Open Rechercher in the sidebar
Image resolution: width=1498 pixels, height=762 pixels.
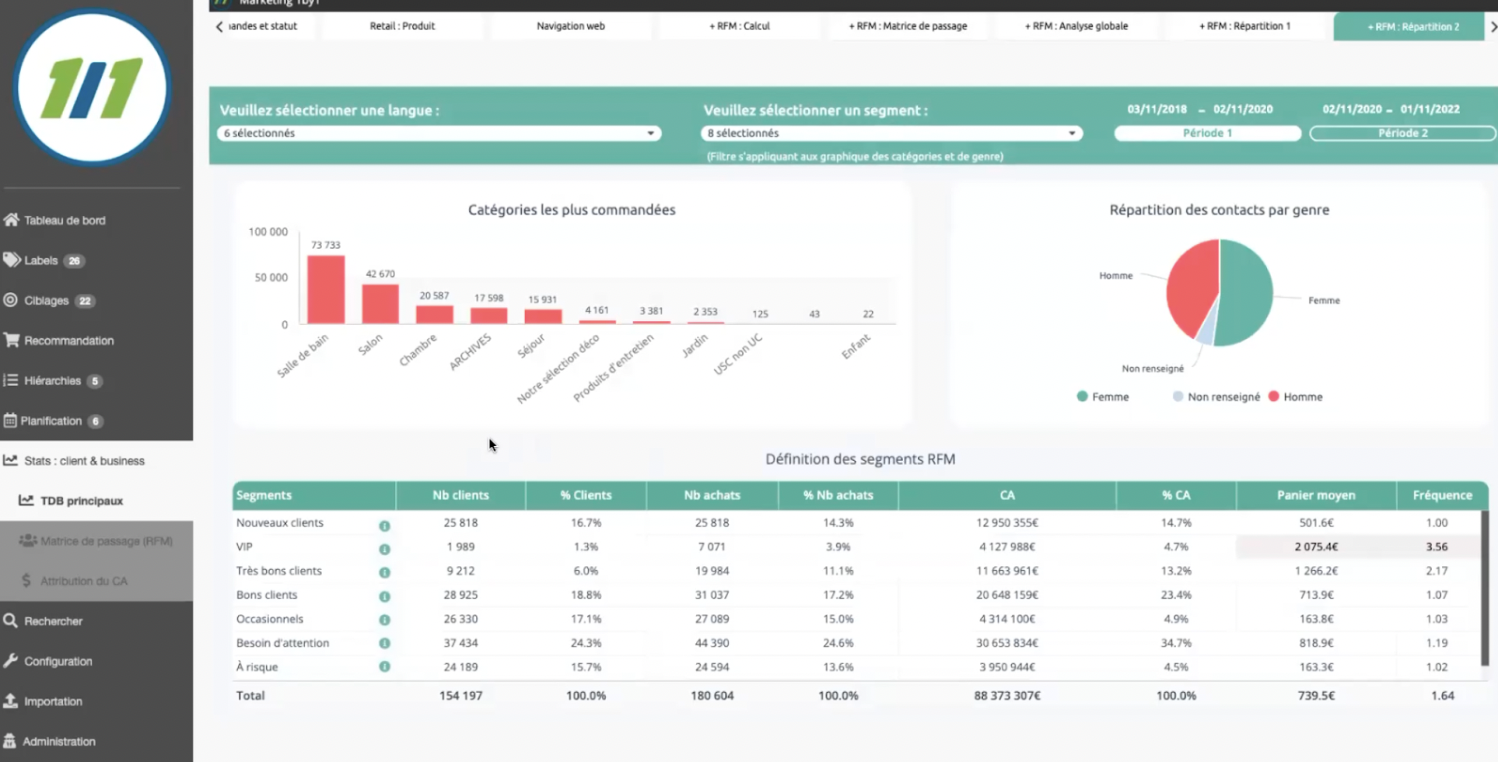53,621
